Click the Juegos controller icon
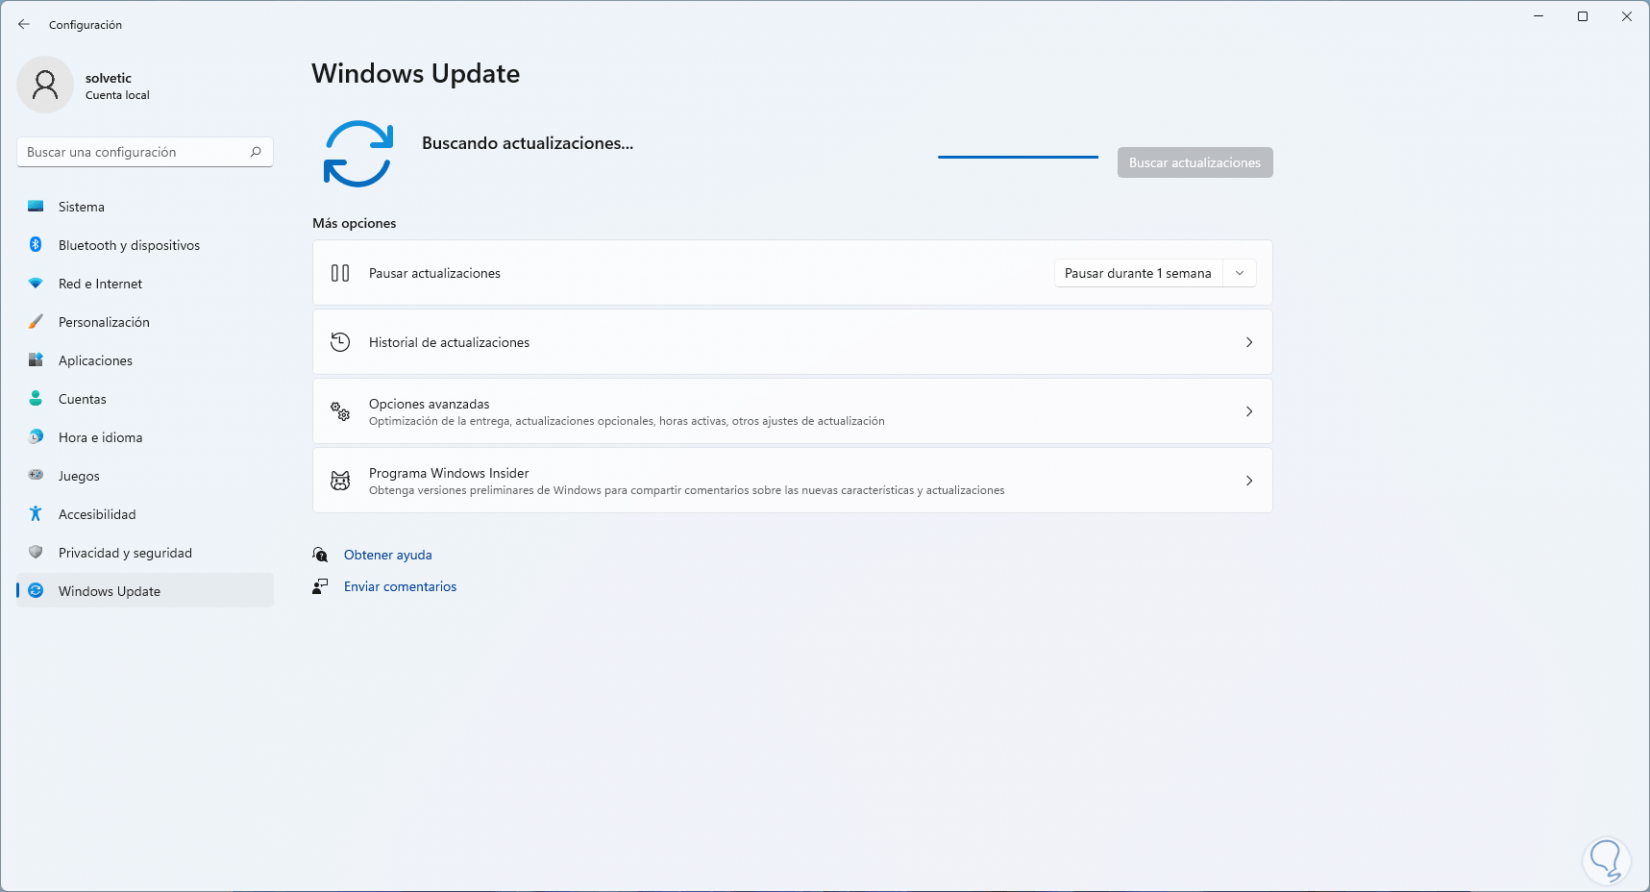 [x=36, y=476]
